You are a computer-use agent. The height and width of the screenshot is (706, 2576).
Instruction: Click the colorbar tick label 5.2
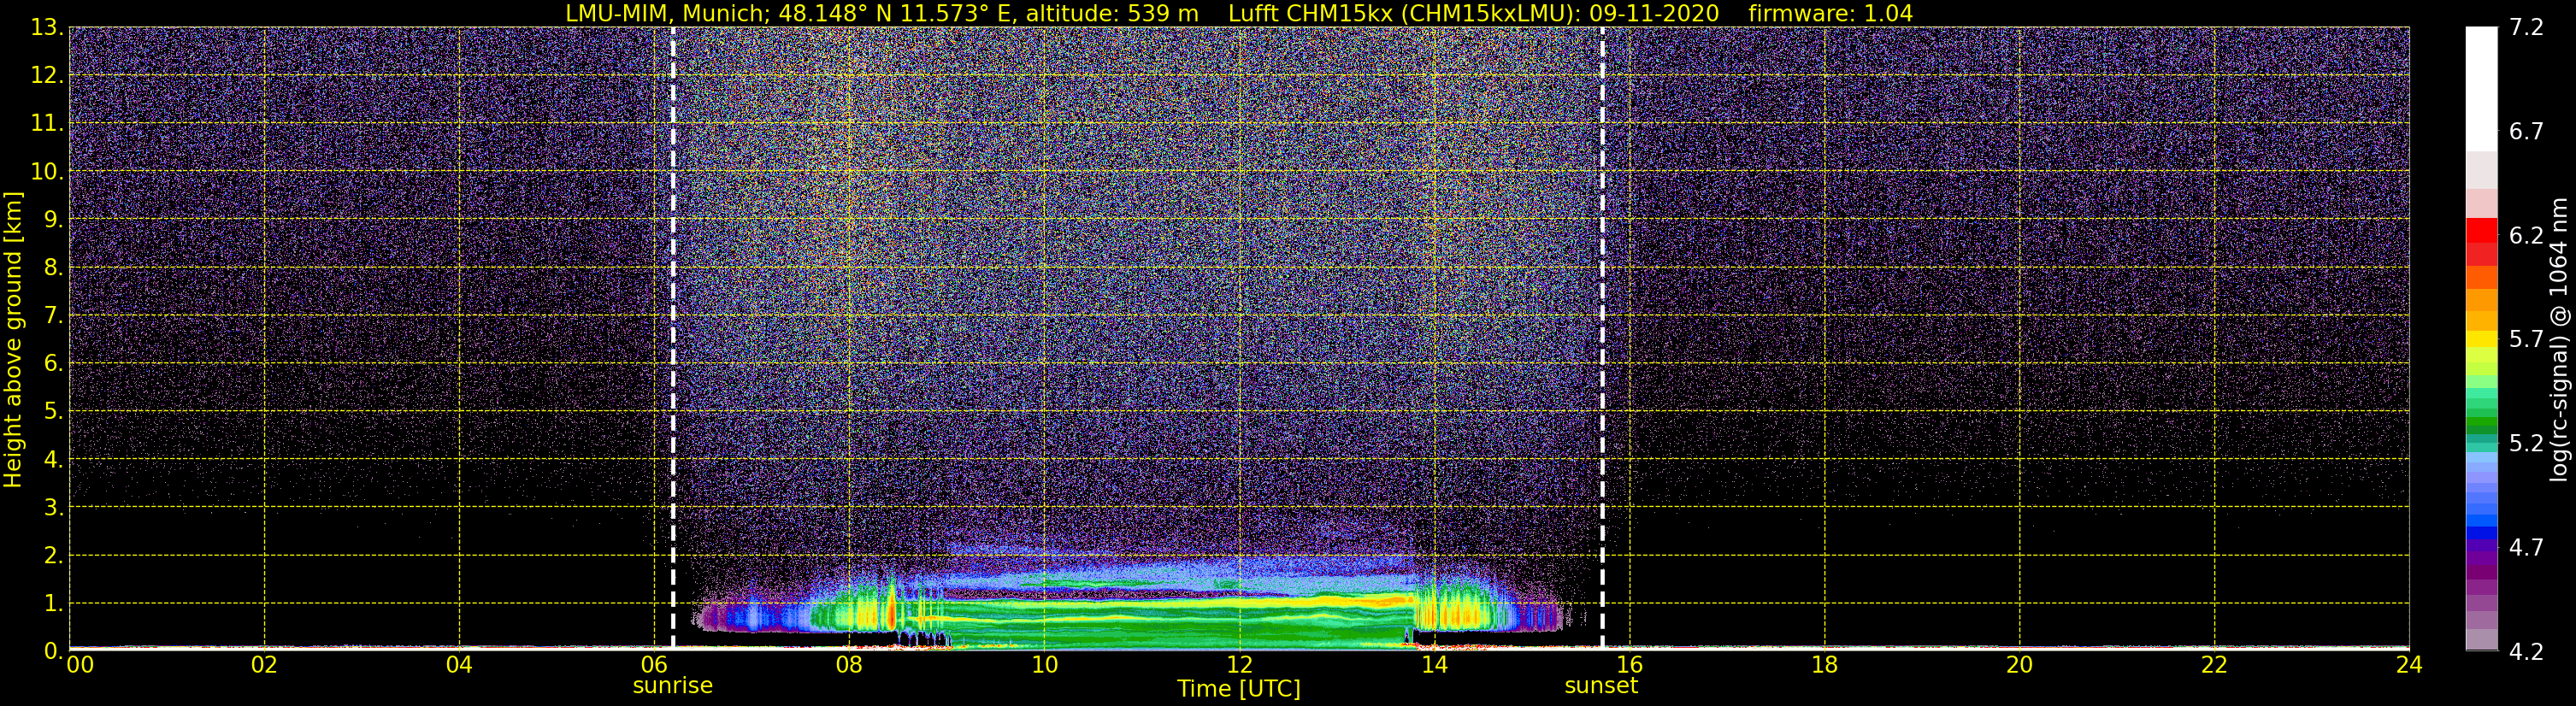(x=2526, y=443)
